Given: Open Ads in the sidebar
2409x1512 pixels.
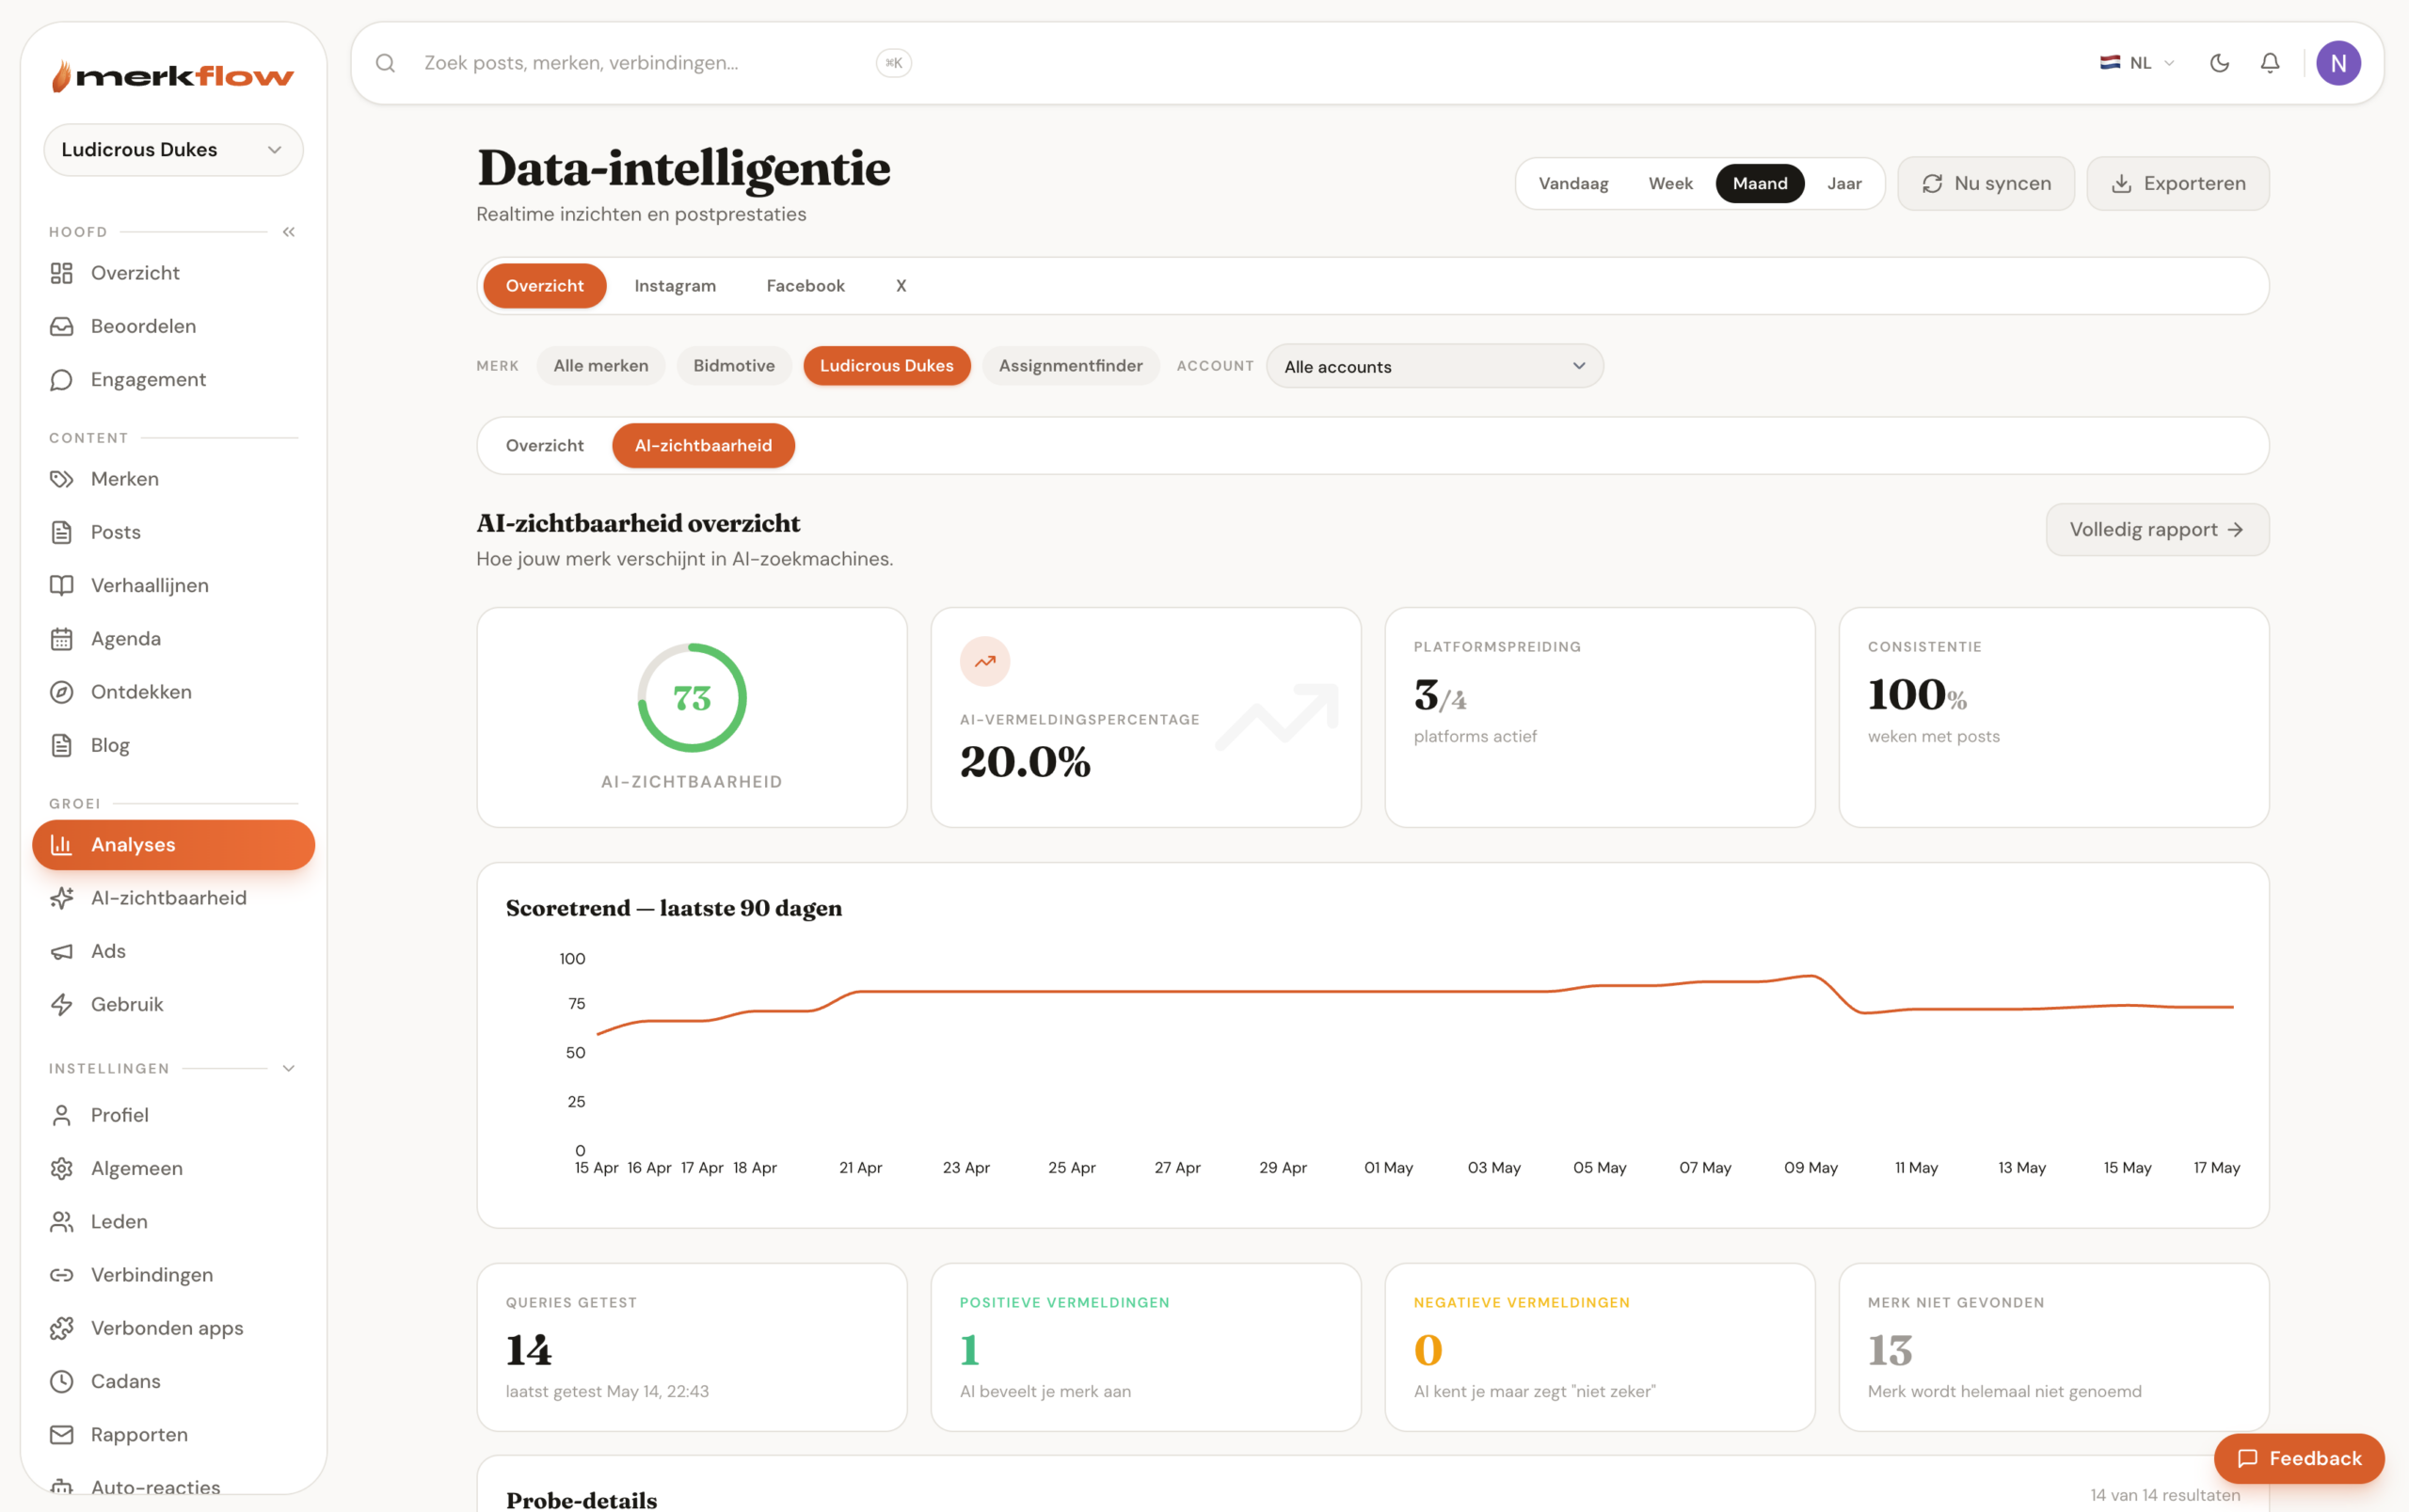Looking at the screenshot, I should click(173, 951).
